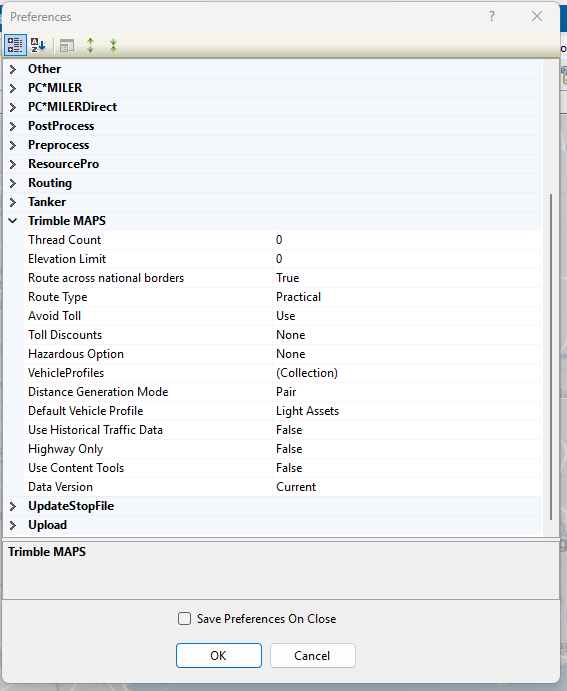Expand the Tanker category
This screenshot has width=567, height=691.
[13, 202]
